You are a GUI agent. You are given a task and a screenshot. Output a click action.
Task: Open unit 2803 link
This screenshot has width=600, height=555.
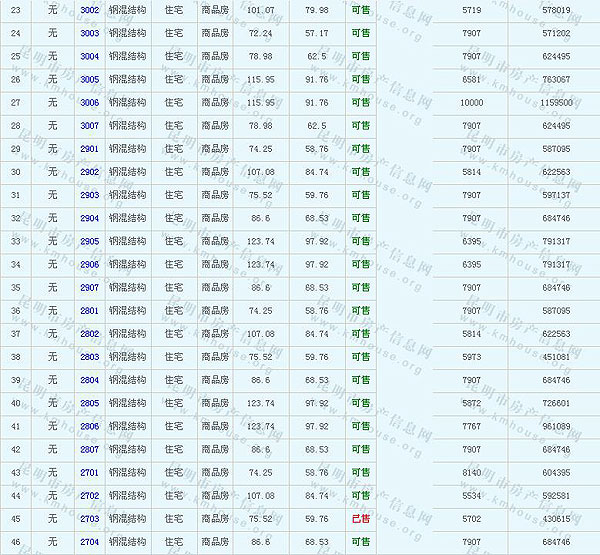pyautogui.click(x=89, y=357)
